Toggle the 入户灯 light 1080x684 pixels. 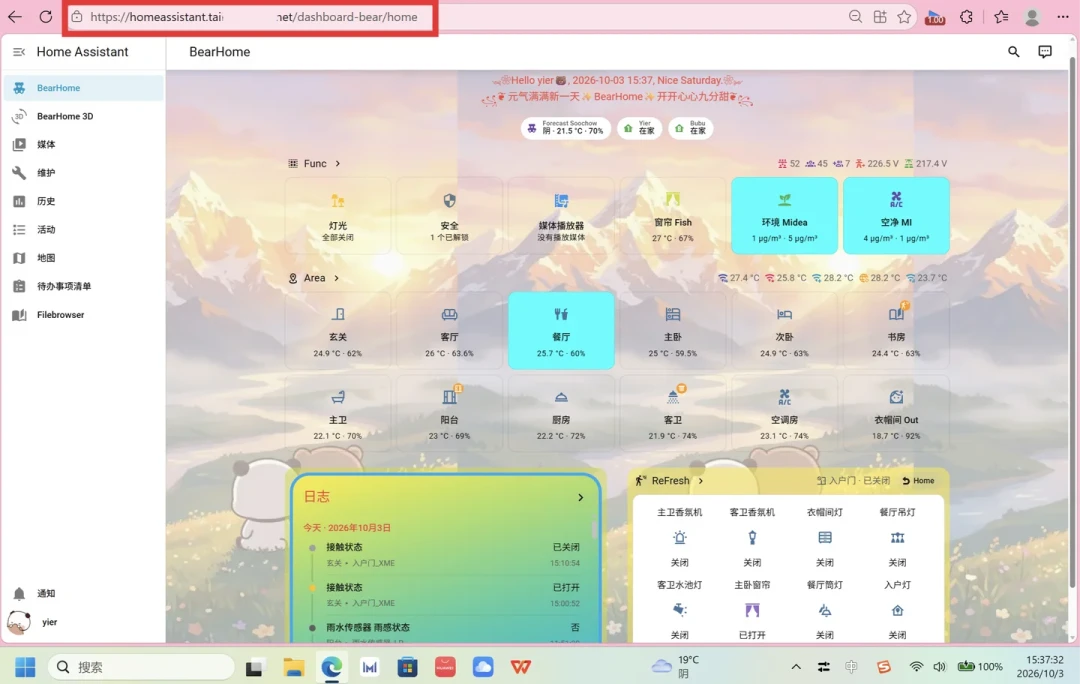(x=897, y=610)
